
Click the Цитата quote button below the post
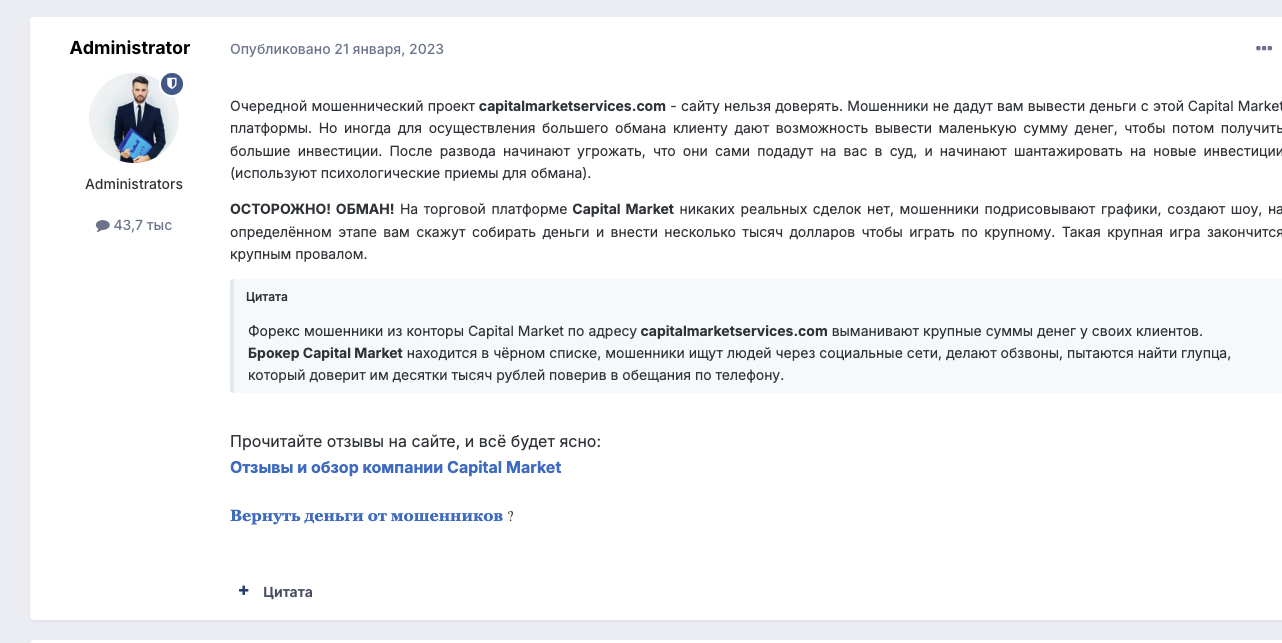click(288, 592)
